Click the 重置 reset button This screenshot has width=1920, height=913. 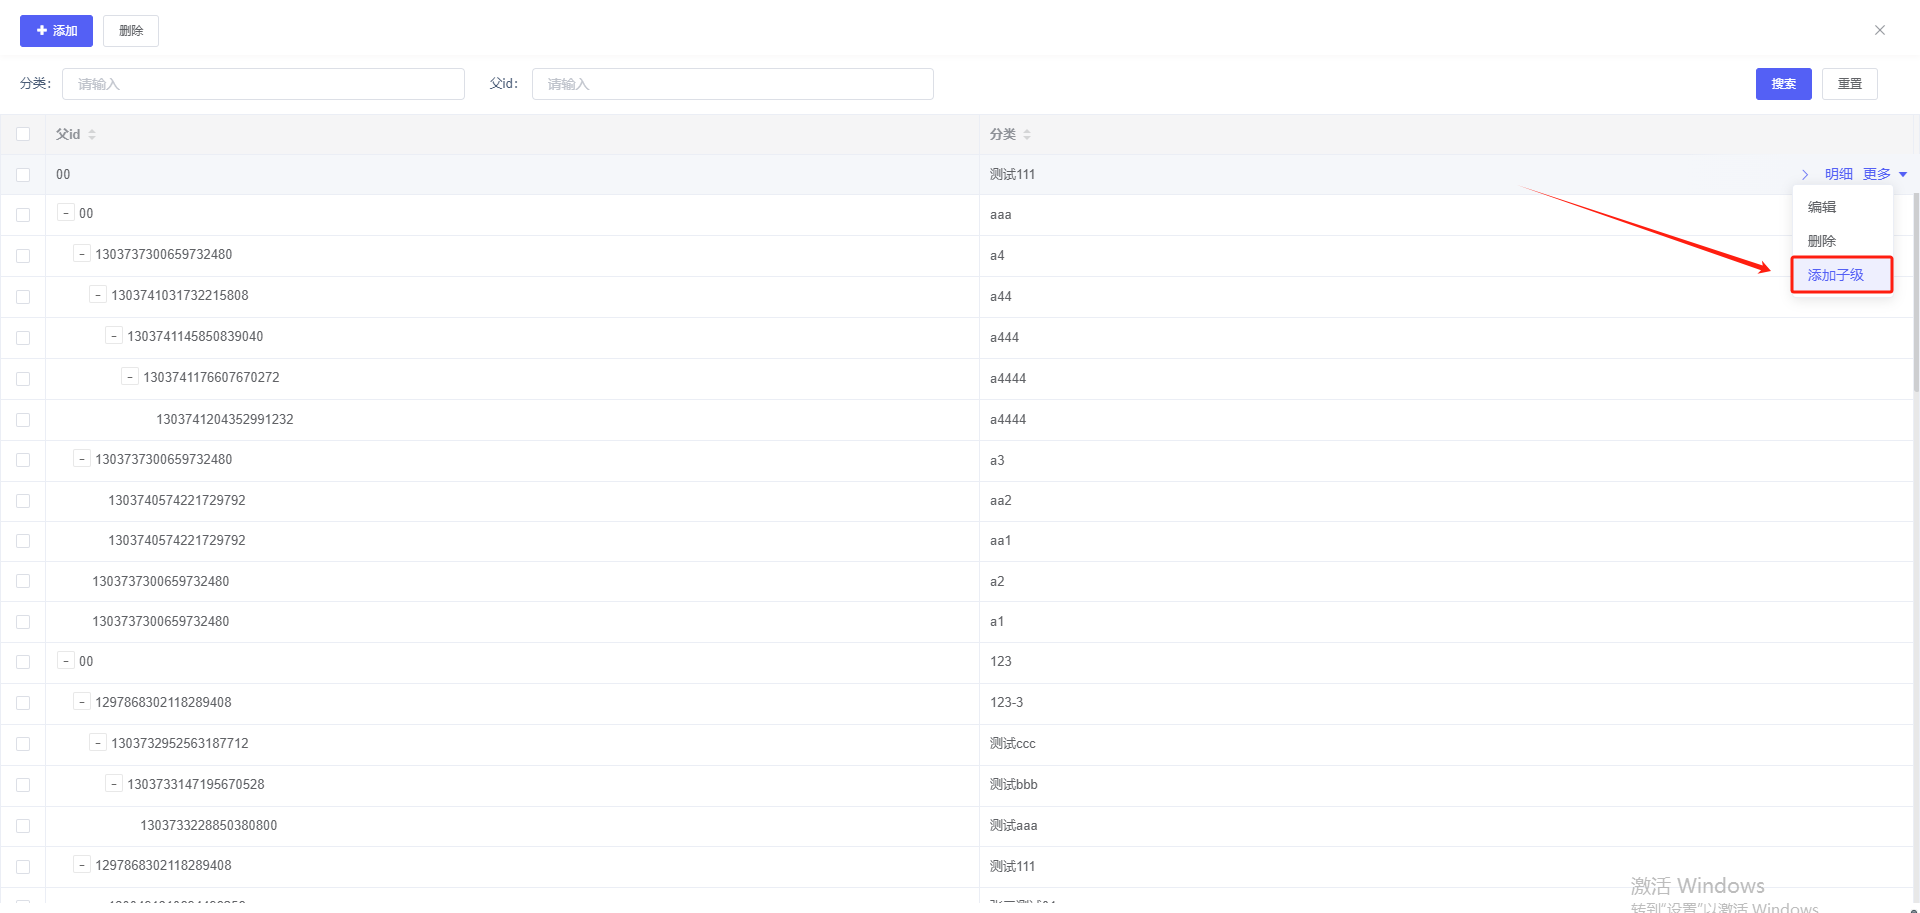[x=1849, y=84]
